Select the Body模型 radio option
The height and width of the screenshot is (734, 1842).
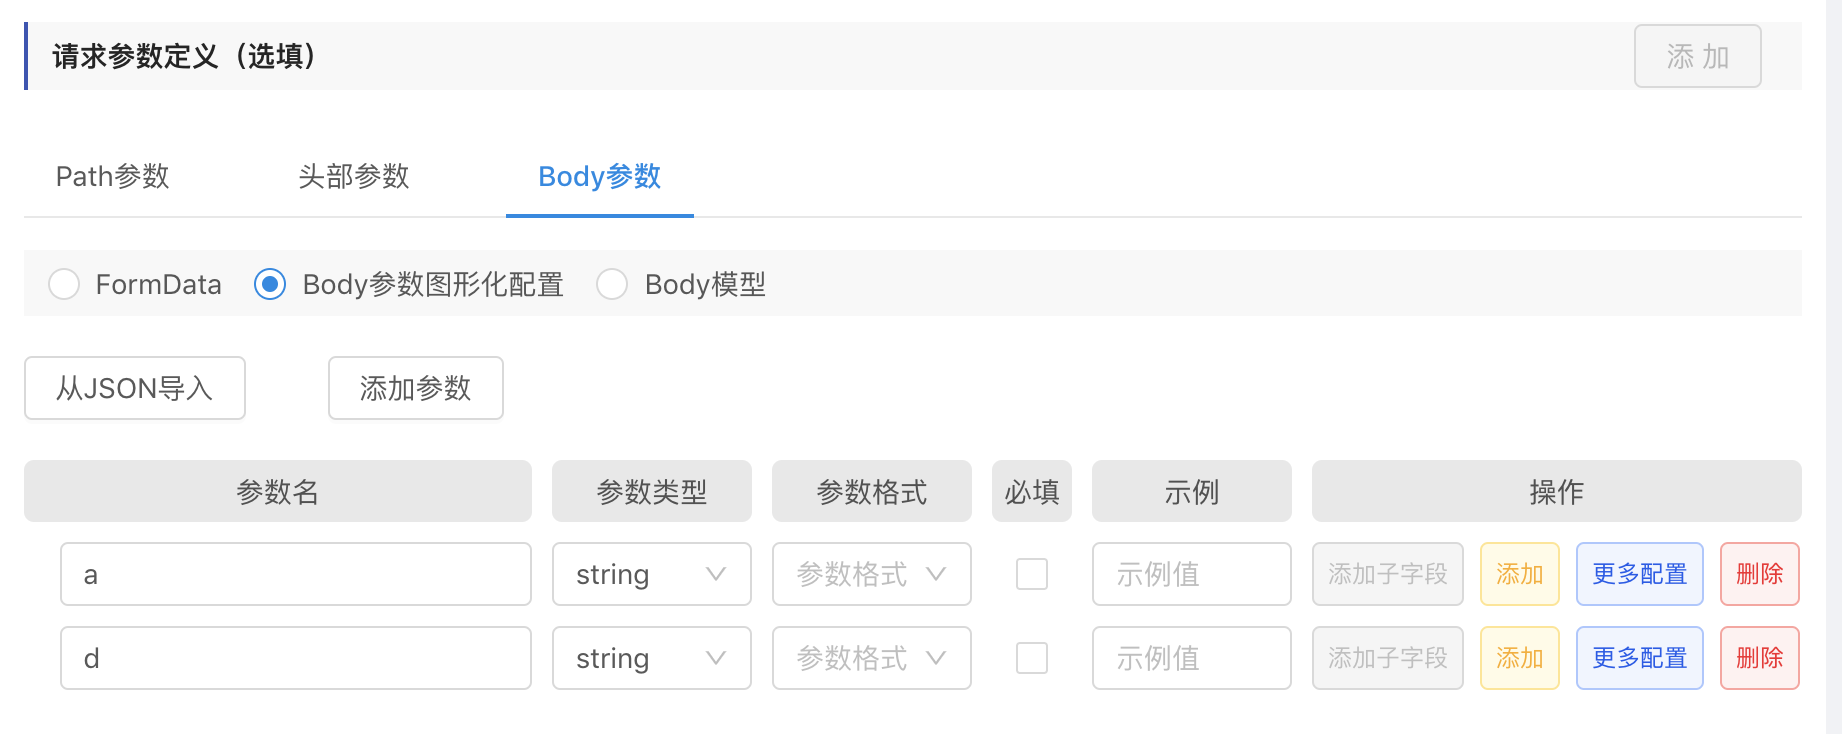point(612,284)
